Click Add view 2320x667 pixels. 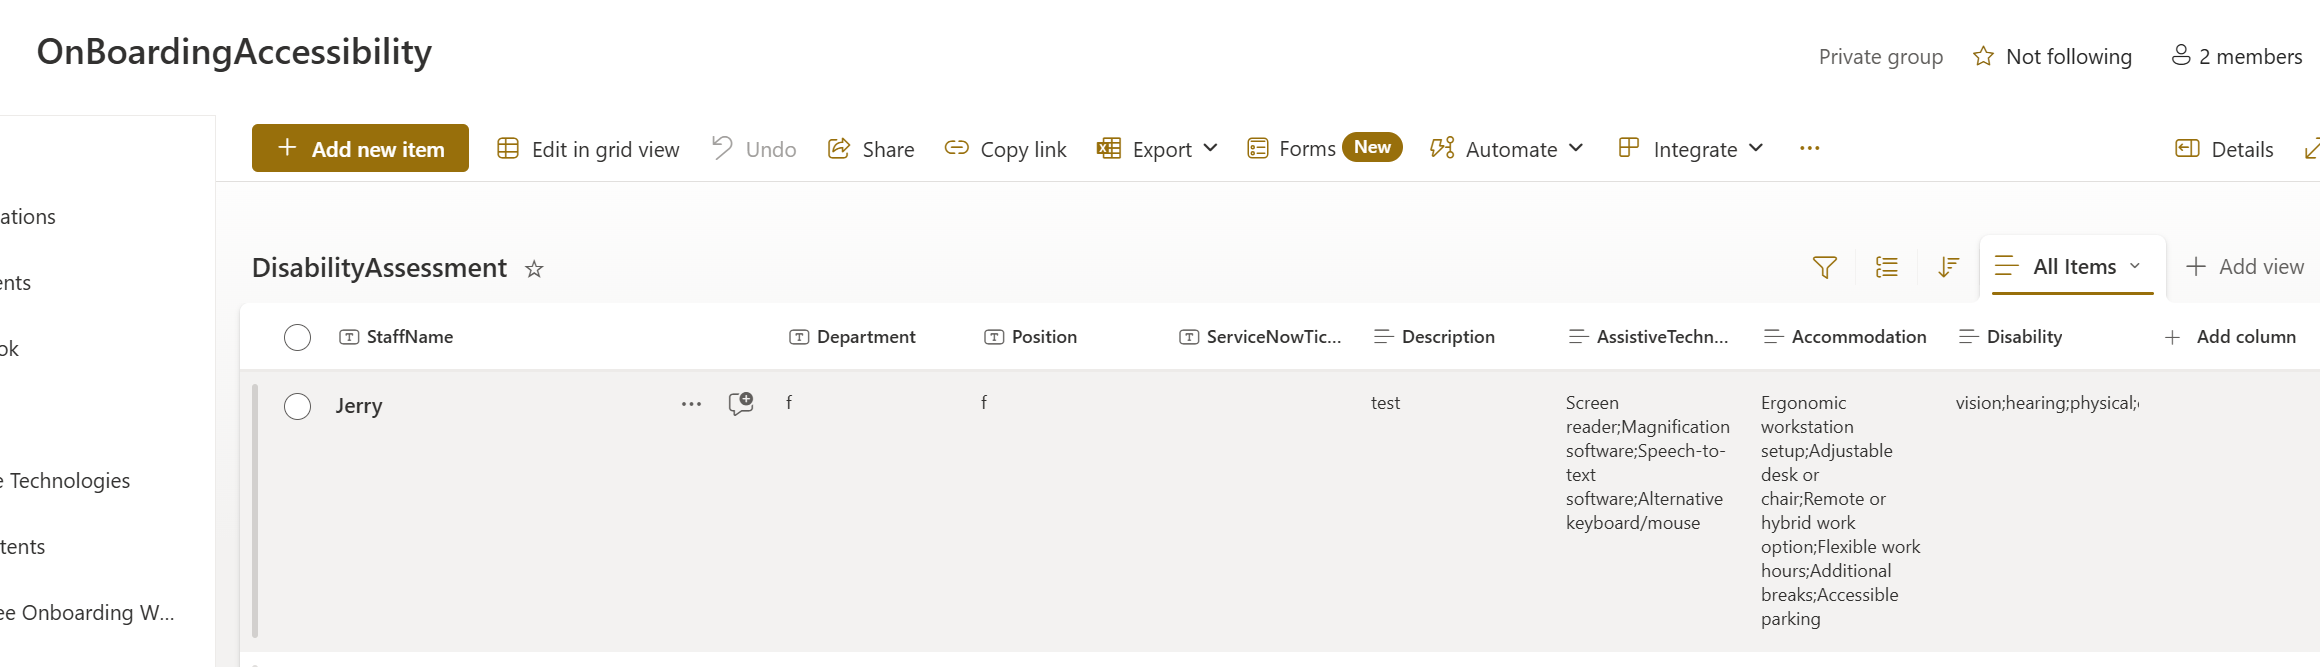pos(2245,267)
